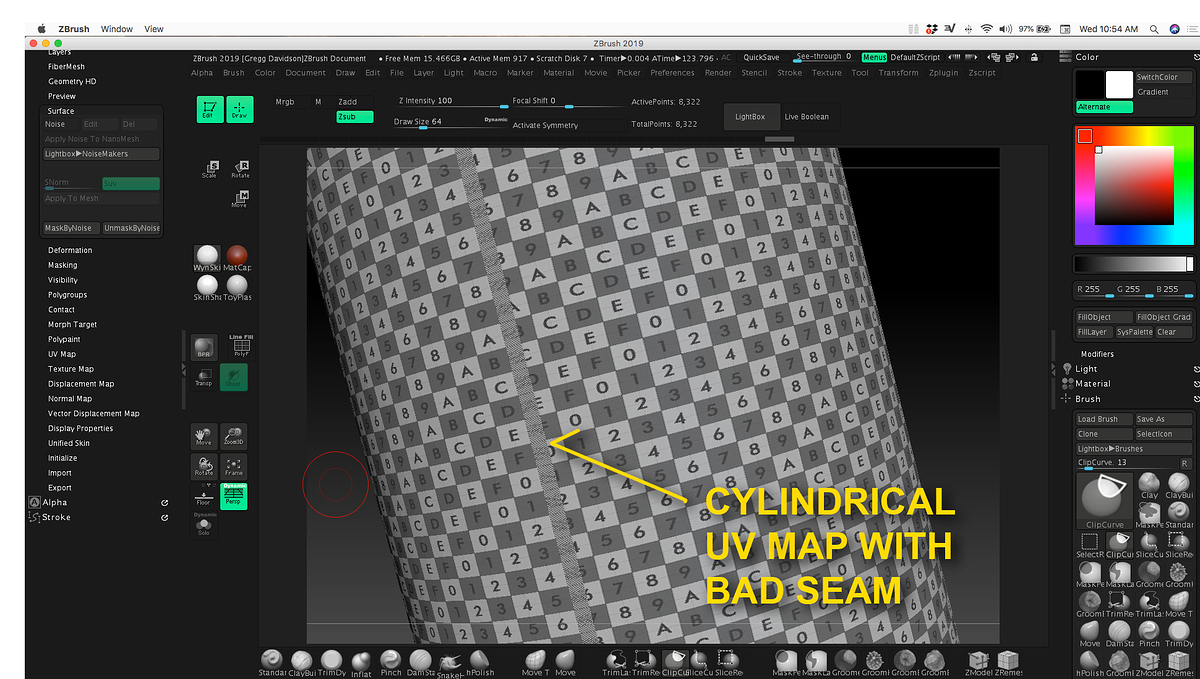The width and height of the screenshot is (1200, 679).
Task: Toggle the Floor grid display
Action: click(204, 496)
